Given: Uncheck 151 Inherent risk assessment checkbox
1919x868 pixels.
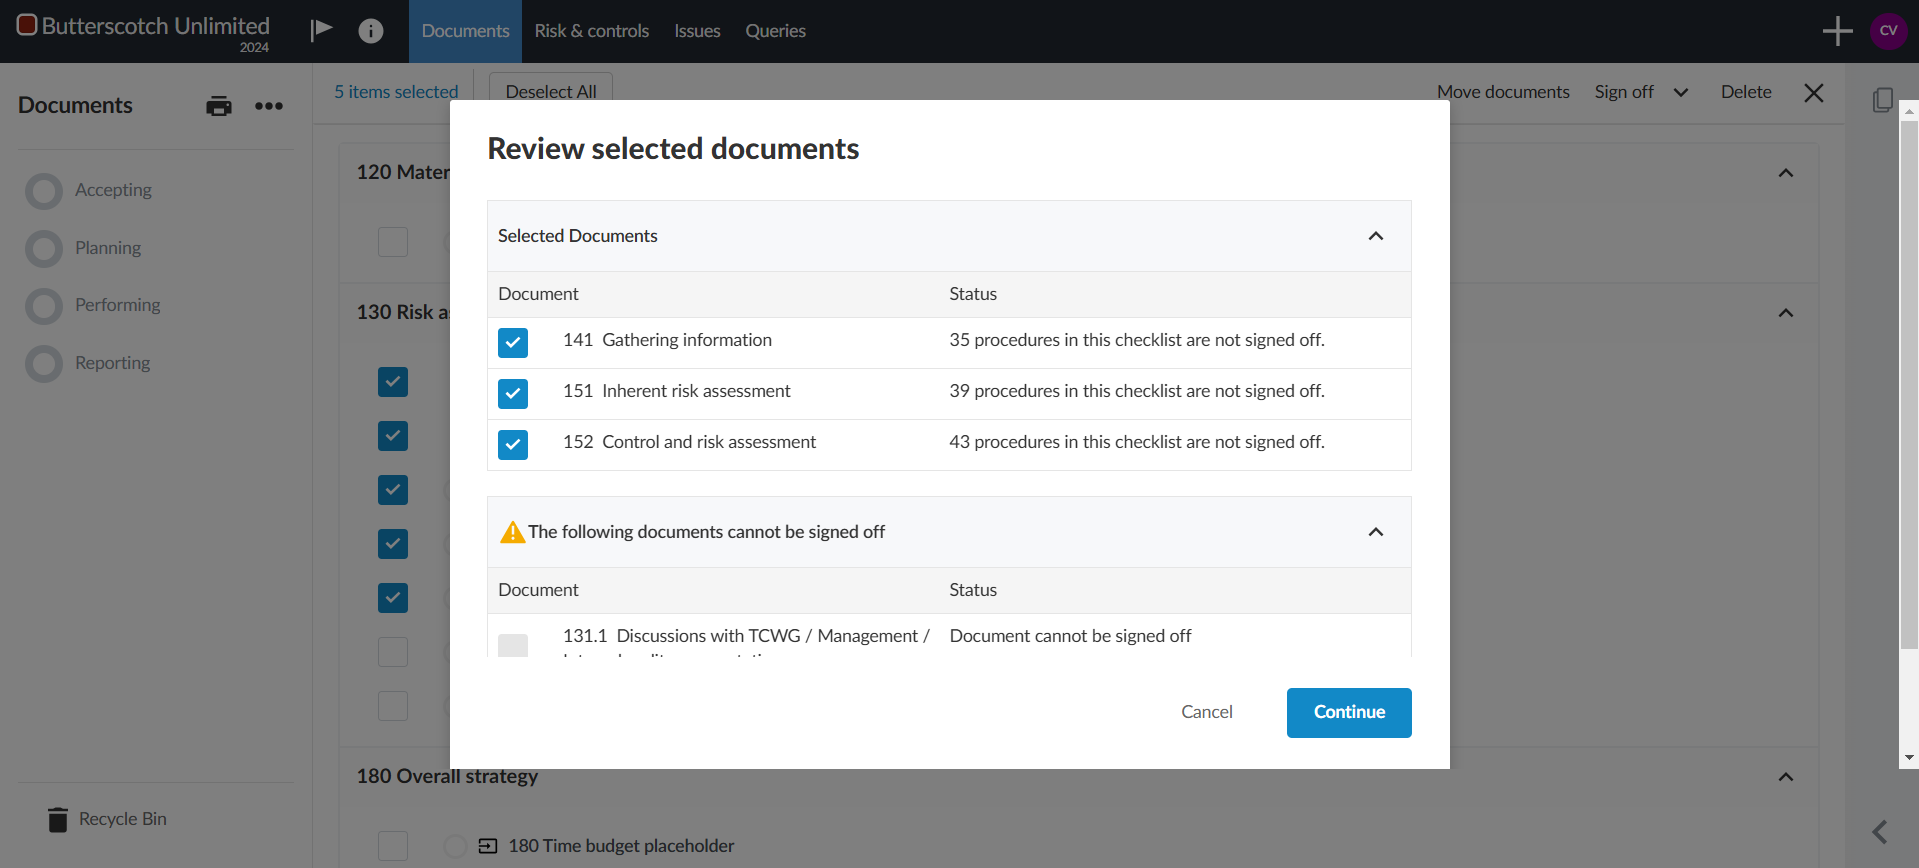Looking at the screenshot, I should click(513, 394).
